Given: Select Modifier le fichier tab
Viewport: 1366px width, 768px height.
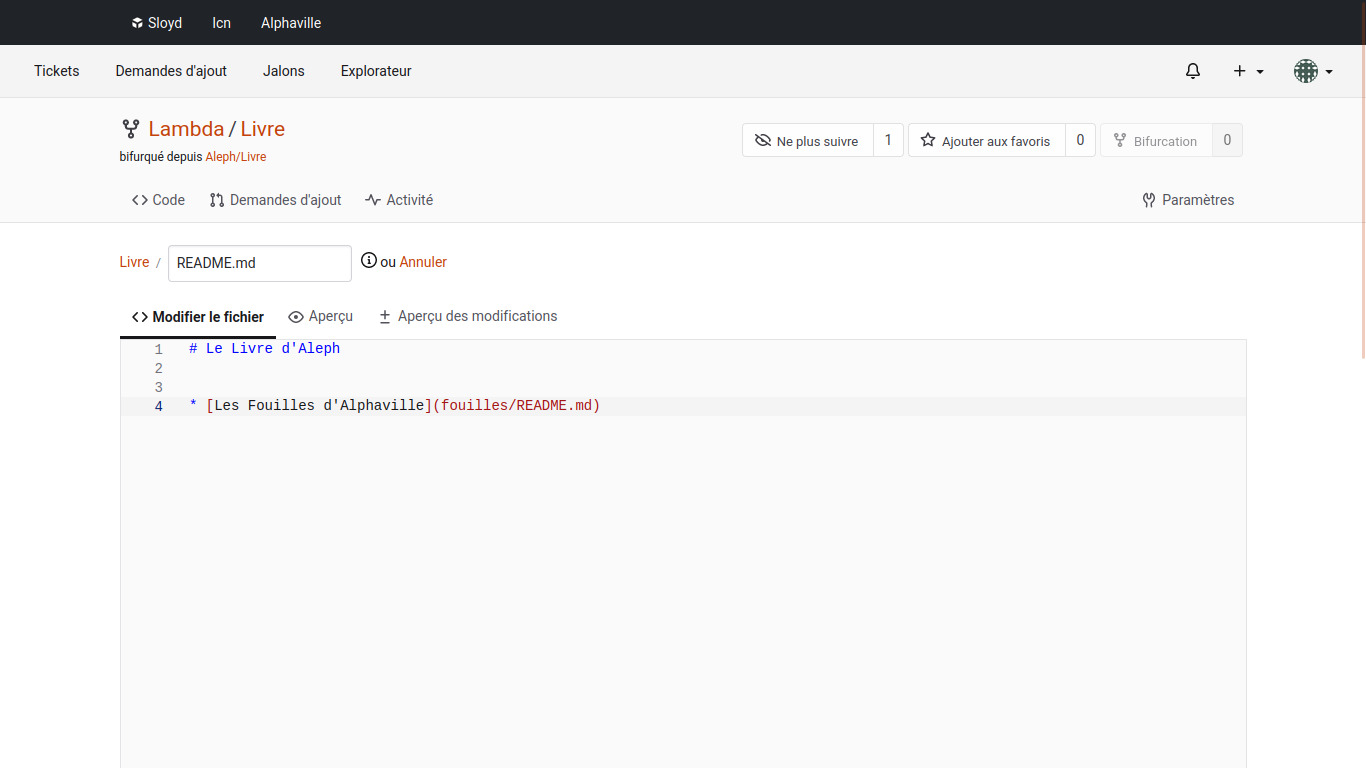Looking at the screenshot, I should [x=198, y=317].
